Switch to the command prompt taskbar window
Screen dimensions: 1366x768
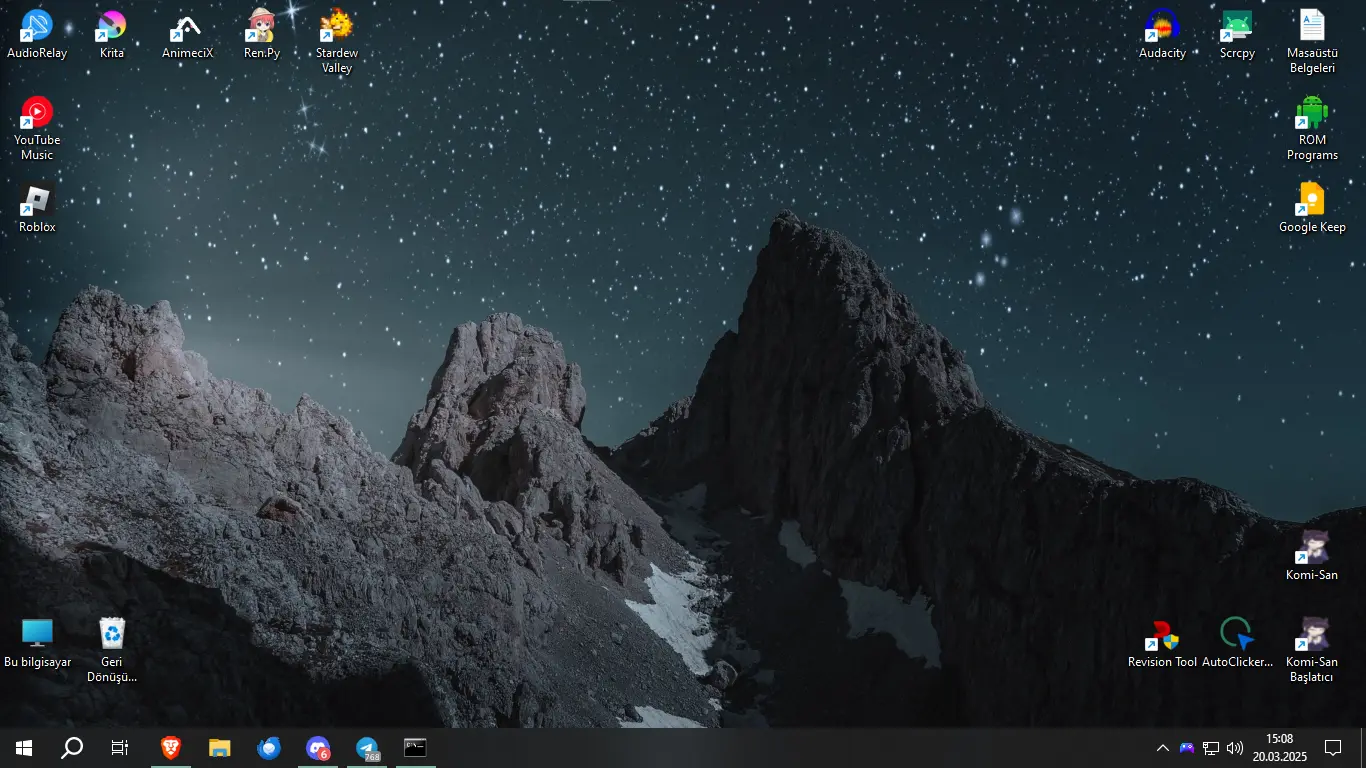pos(415,748)
